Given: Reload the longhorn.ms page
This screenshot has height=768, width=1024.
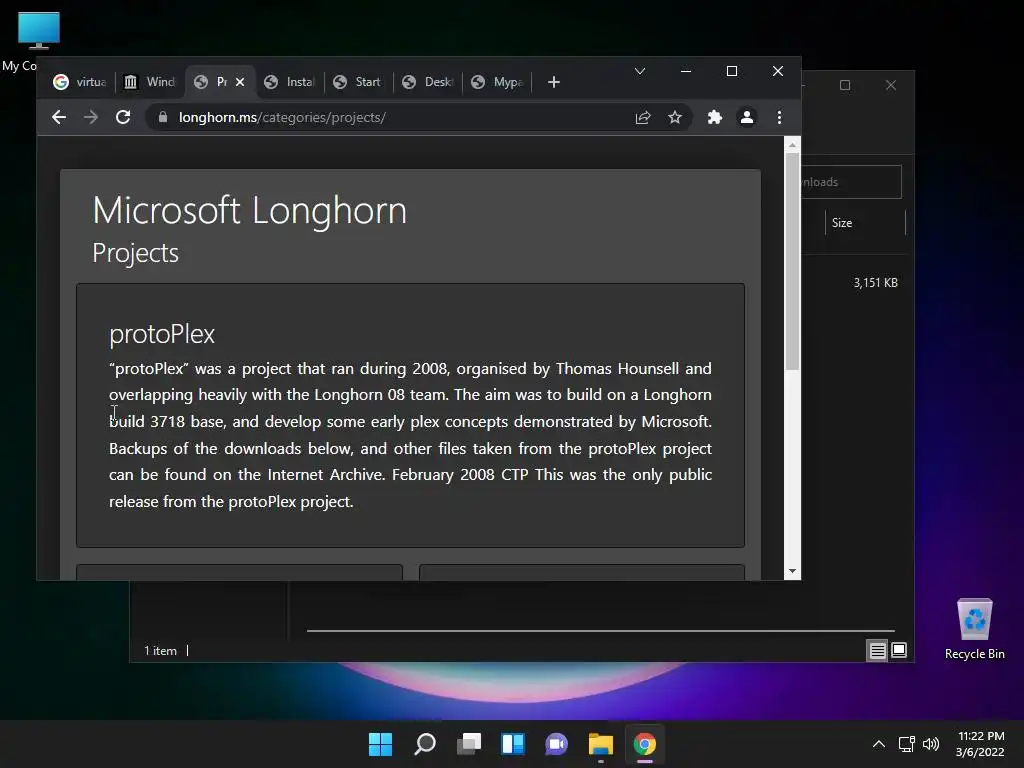Looking at the screenshot, I should point(123,118).
